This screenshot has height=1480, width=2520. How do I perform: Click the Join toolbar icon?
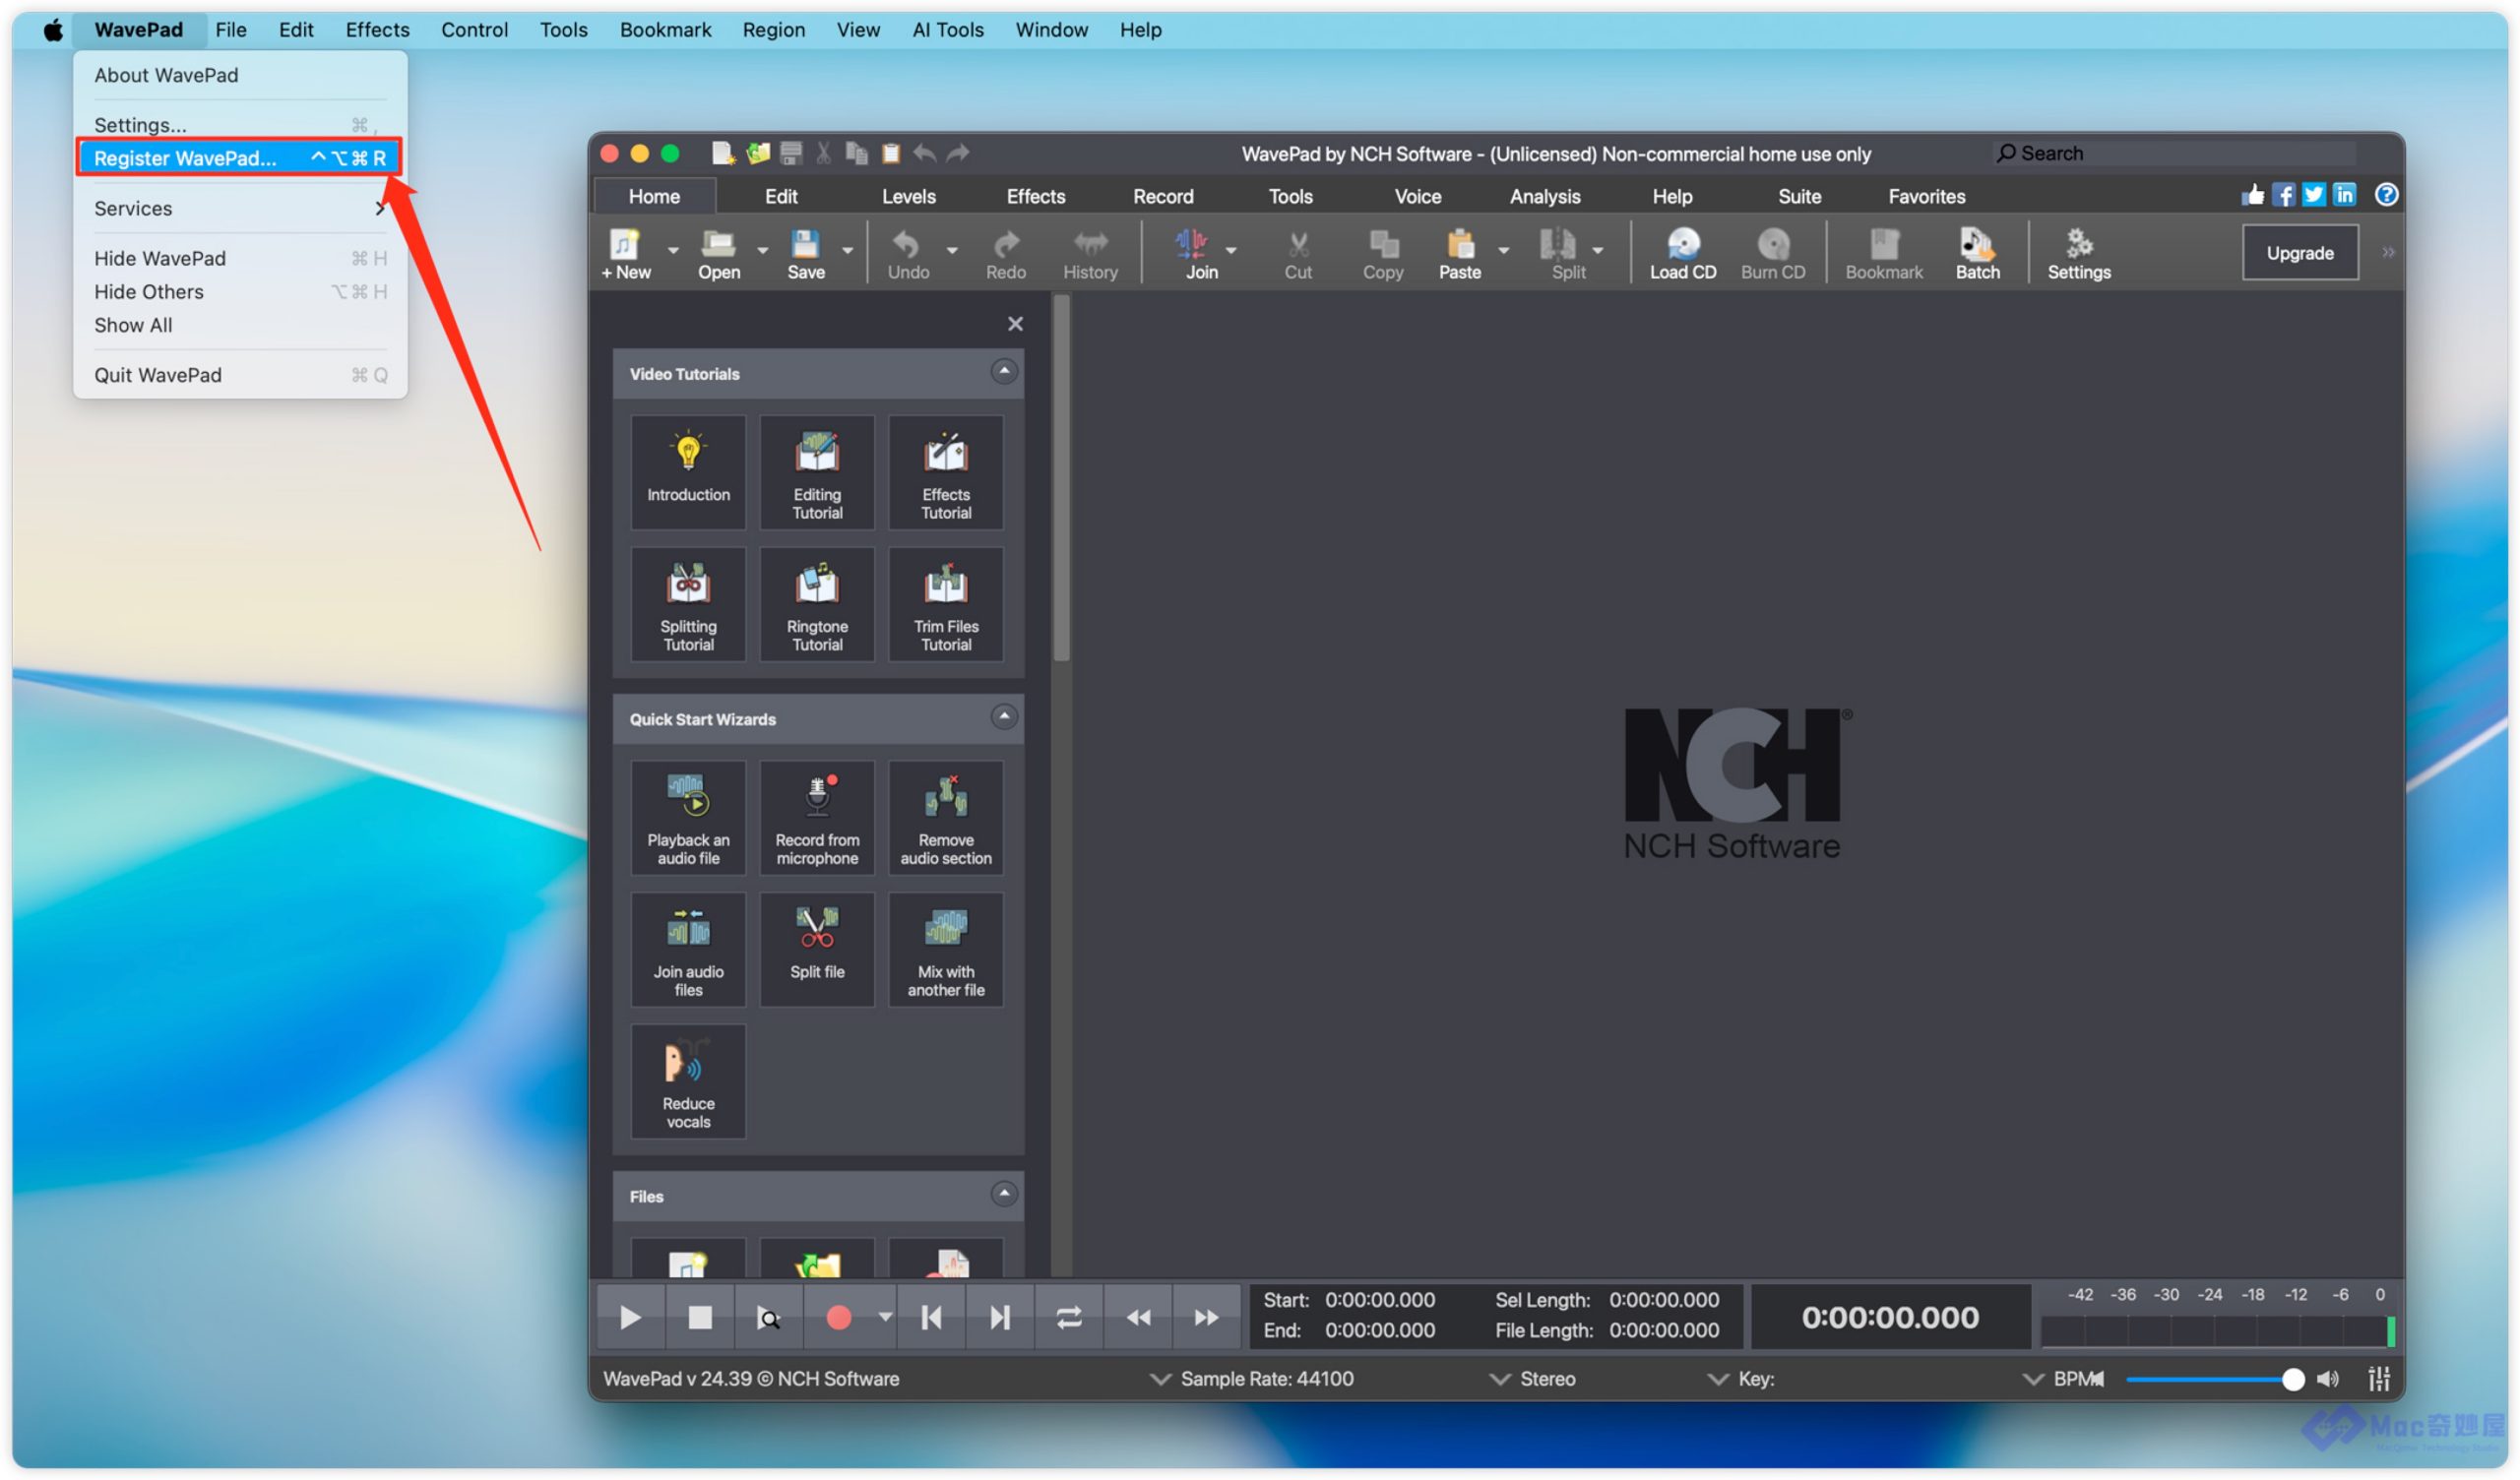click(1201, 253)
